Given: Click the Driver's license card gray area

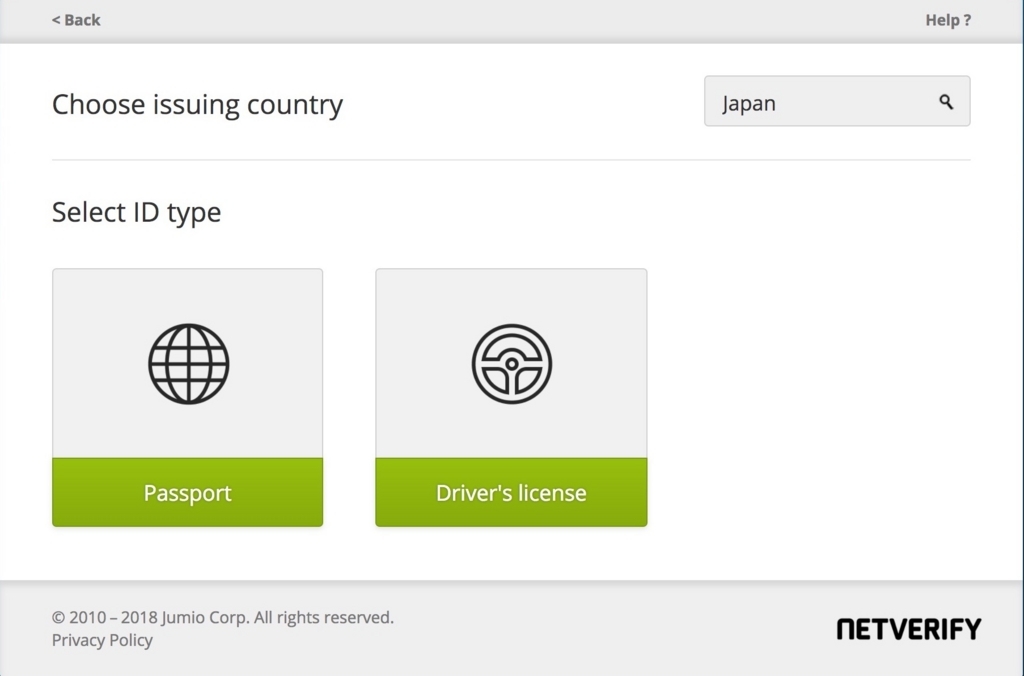Looking at the screenshot, I should (511, 363).
